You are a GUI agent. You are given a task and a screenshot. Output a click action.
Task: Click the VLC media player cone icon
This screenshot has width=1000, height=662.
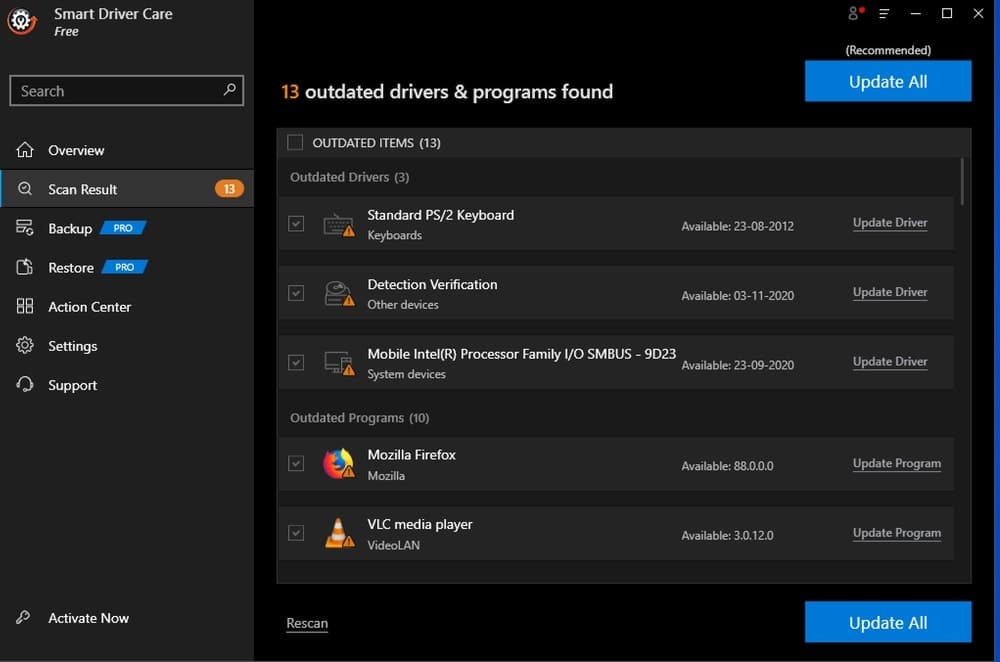point(339,533)
